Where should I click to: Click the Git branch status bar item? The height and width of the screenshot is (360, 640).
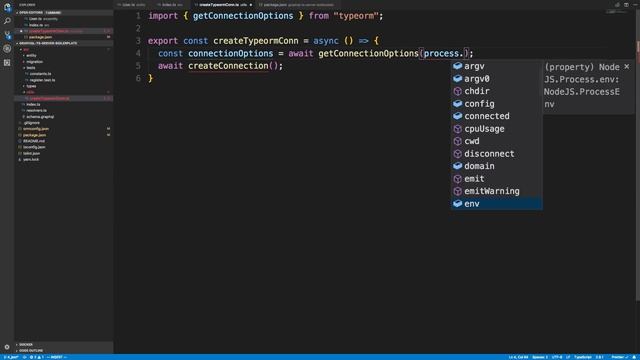tap(11, 357)
